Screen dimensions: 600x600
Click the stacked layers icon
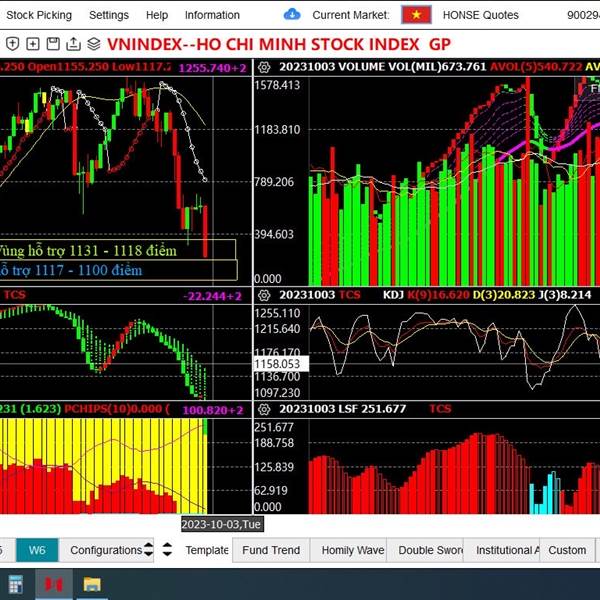[x=94, y=44]
